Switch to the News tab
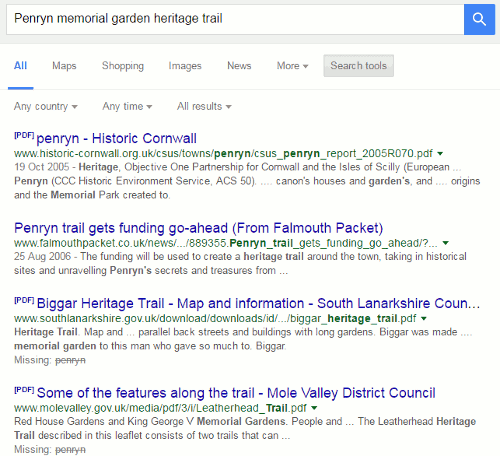Viewport: 500px width, 456px height. pos(239,66)
